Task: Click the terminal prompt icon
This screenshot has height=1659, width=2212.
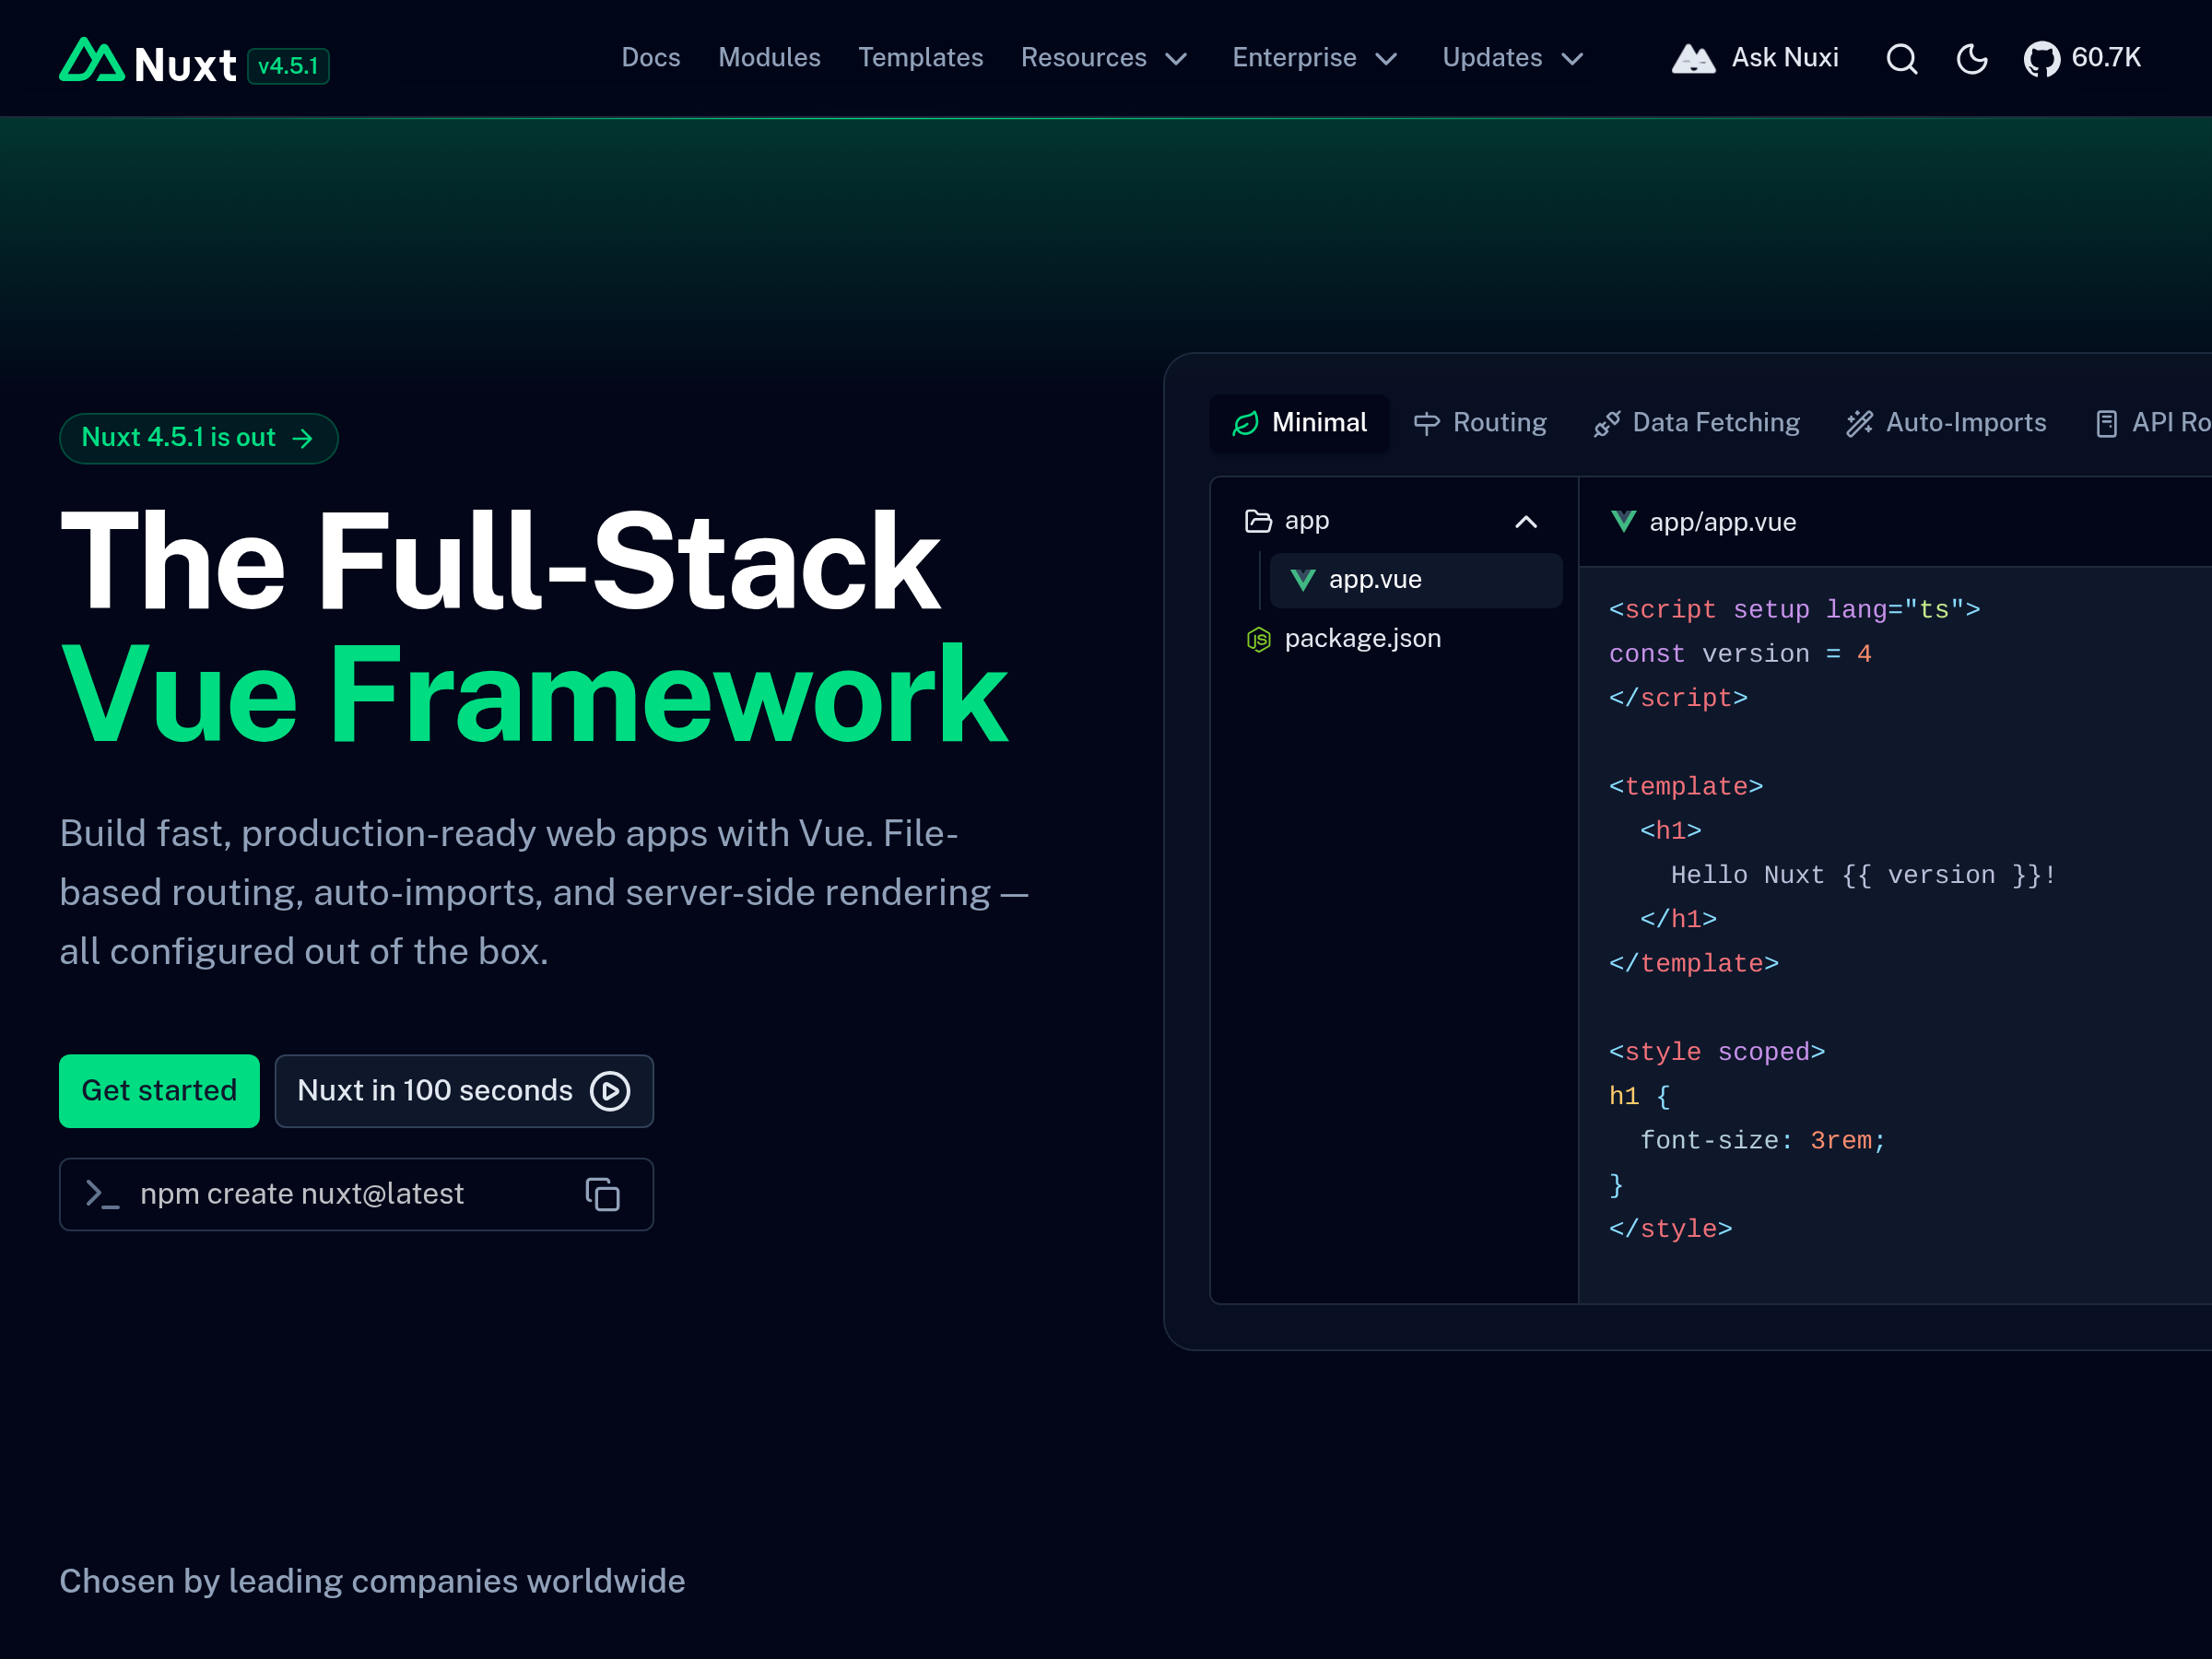Action: (x=102, y=1194)
